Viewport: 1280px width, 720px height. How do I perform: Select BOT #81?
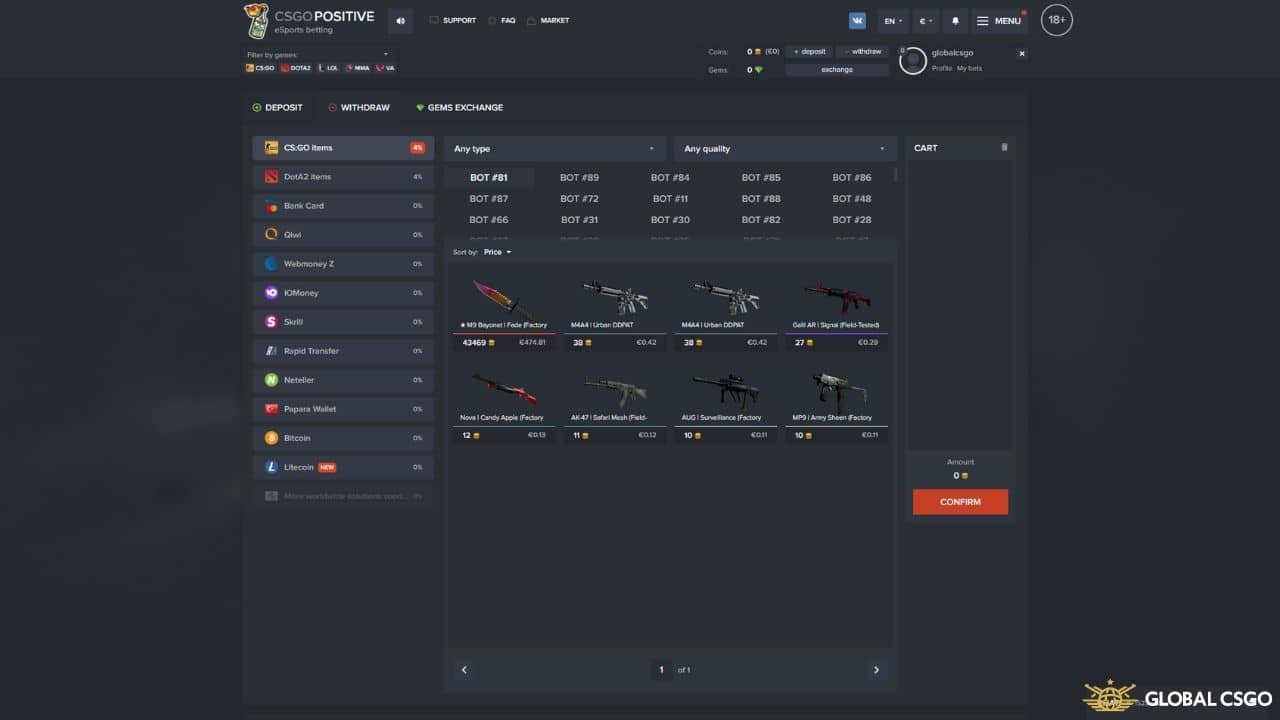(x=489, y=178)
